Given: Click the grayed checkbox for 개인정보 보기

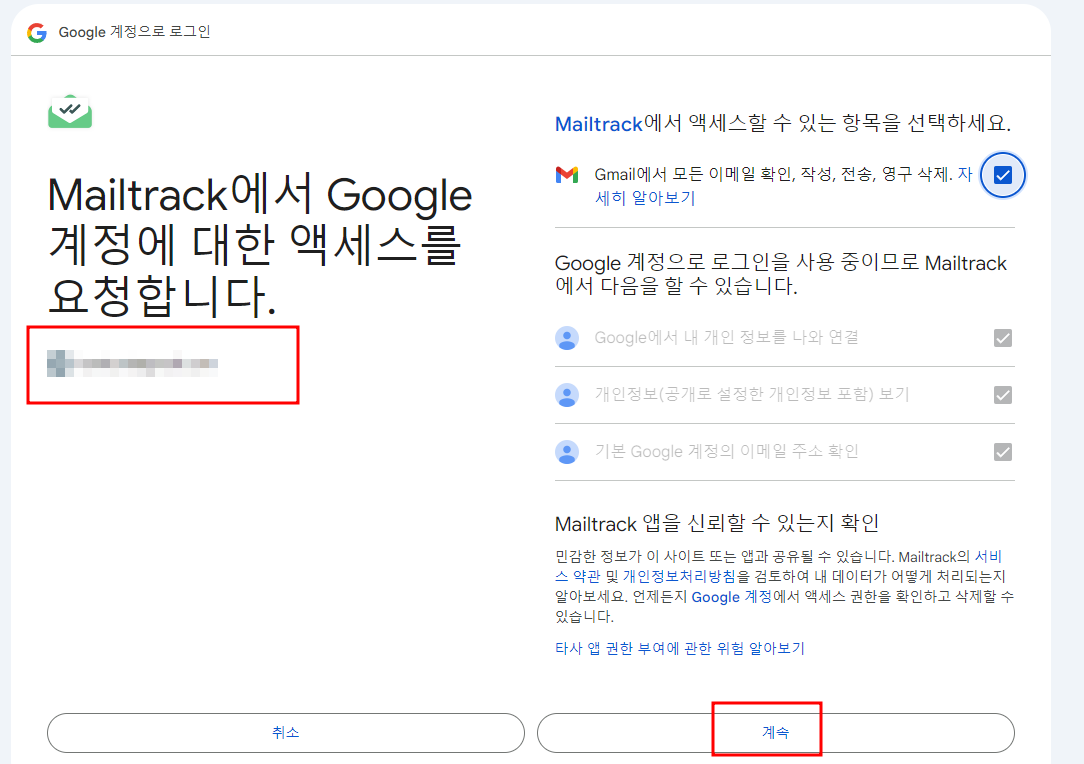Looking at the screenshot, I should 1002,395.
